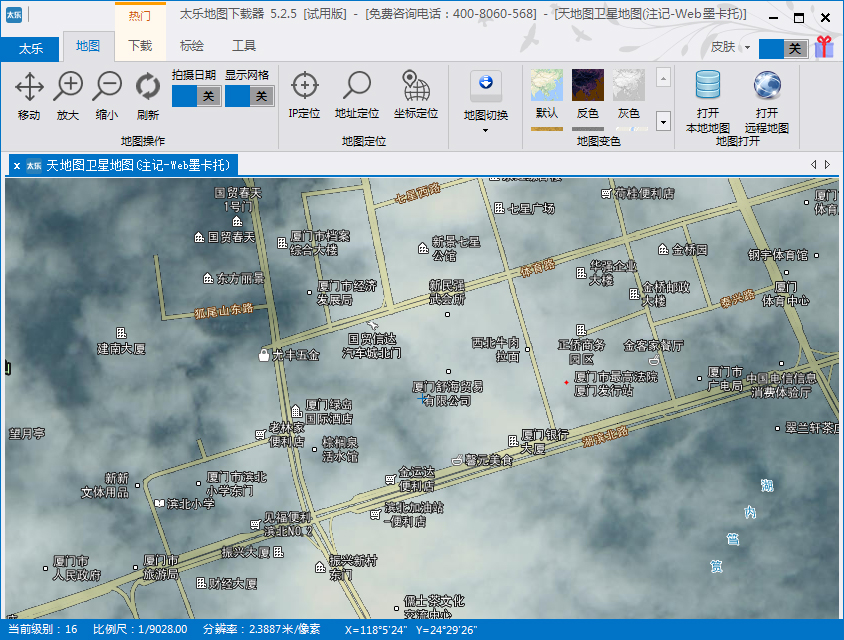Toggle the 拍摄日期 switch
Image resolution: width=844 pixels, height=640 pixels.
196,96
